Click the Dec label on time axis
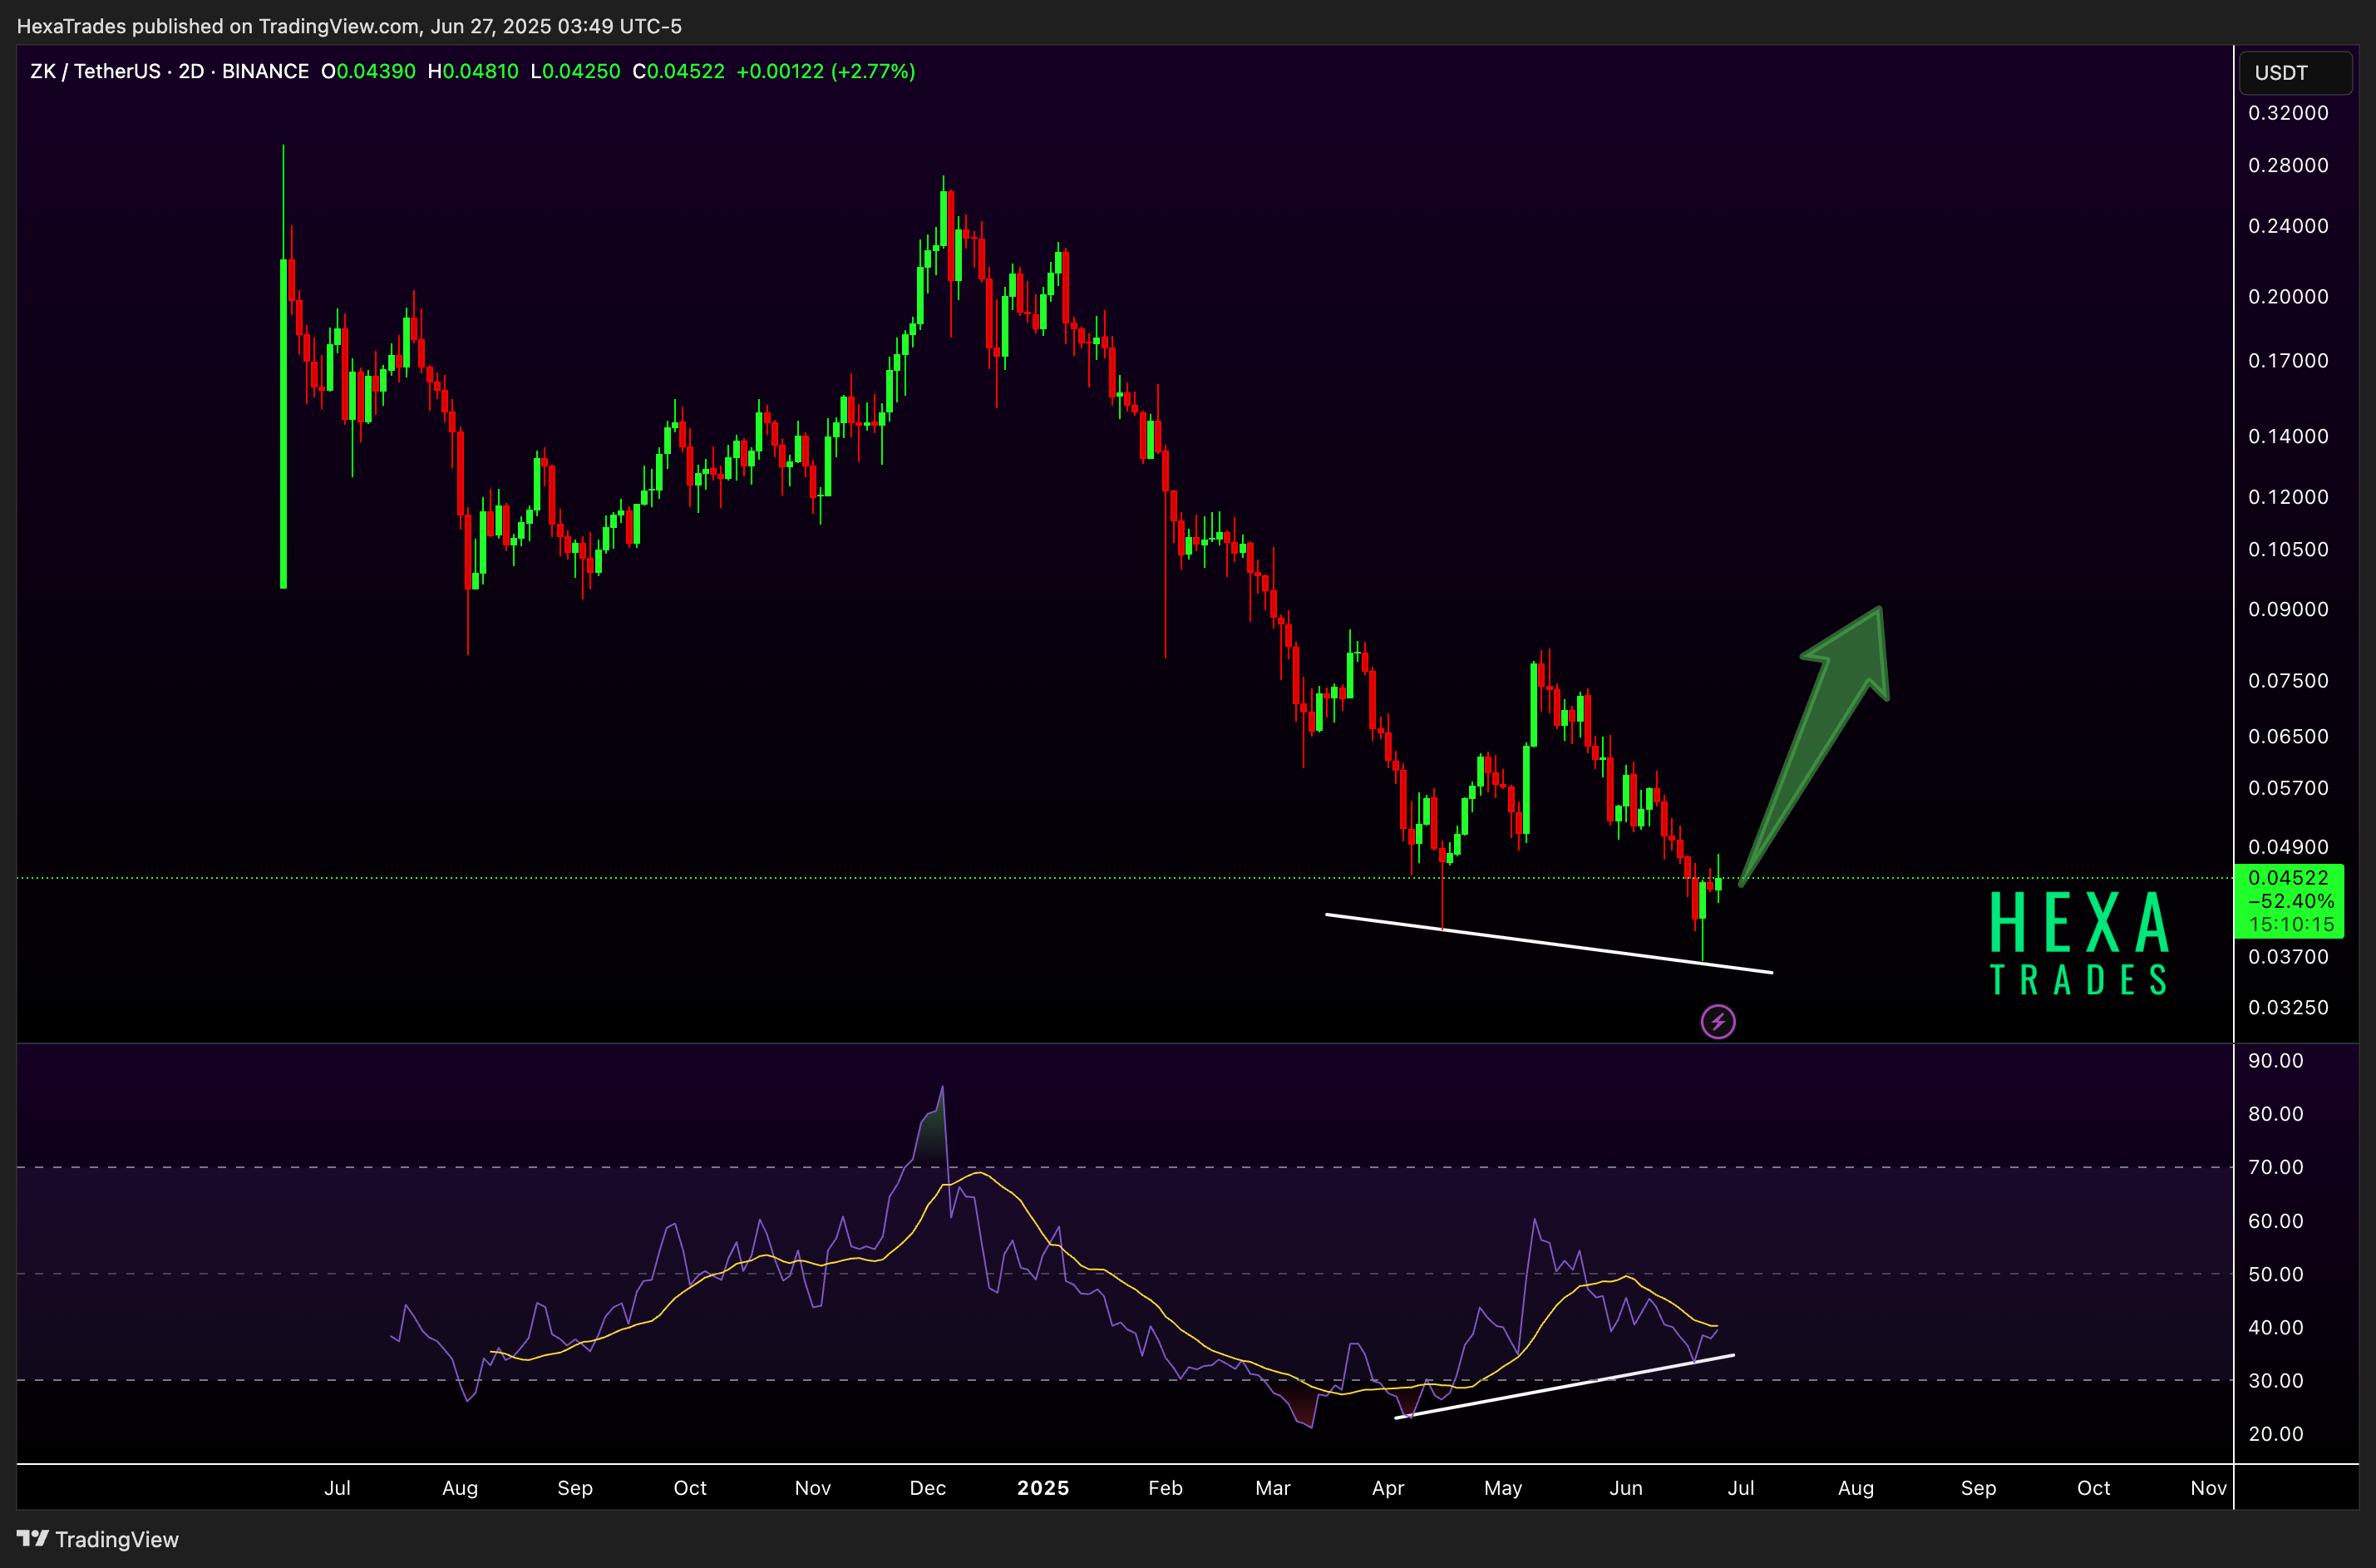 point(928,1488)
